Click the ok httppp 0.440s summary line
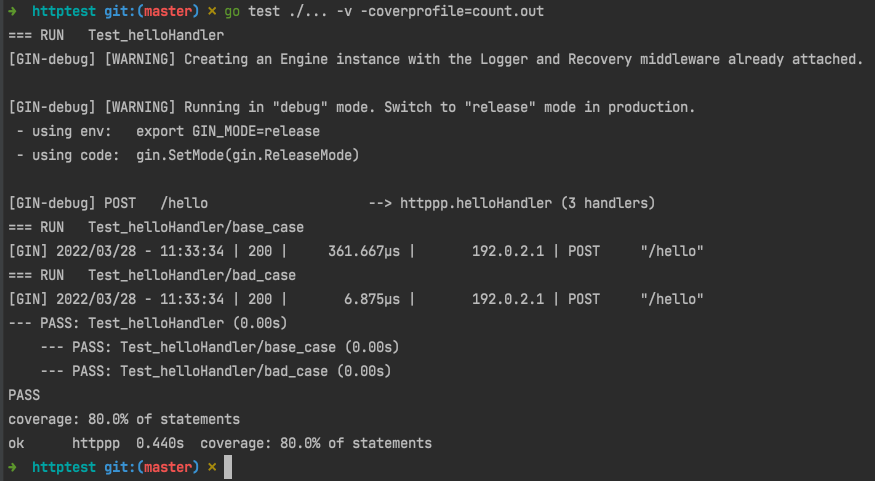This screenshot has width=875, height=481. click(219, 443)
